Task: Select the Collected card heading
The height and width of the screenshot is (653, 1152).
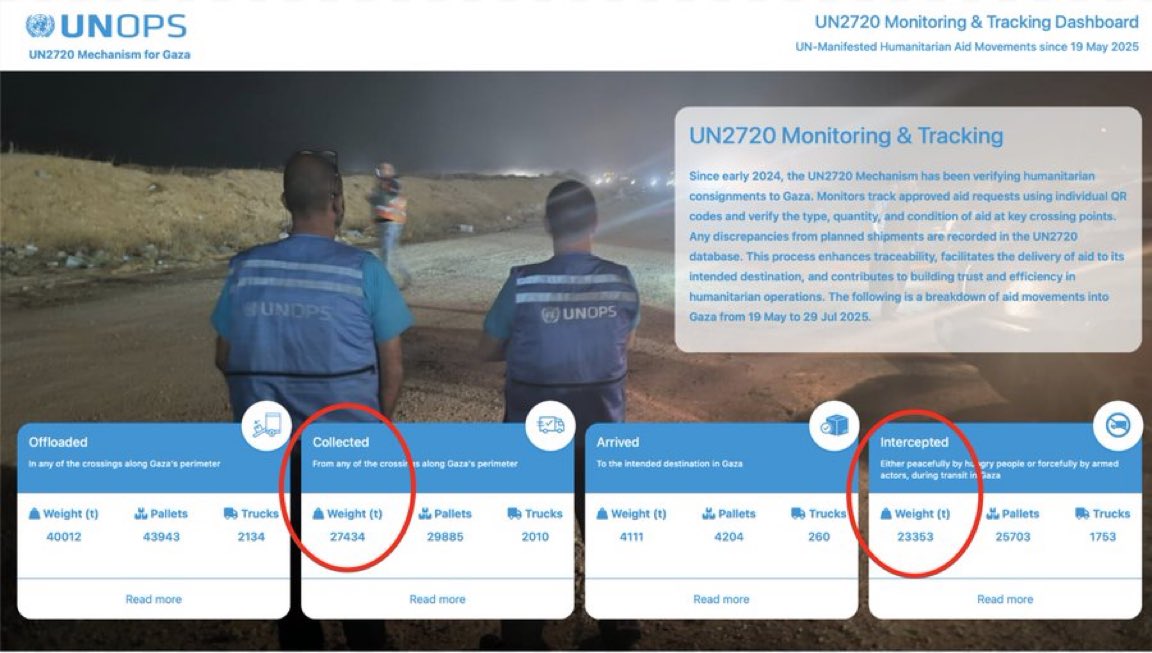Action: [341, 442]
